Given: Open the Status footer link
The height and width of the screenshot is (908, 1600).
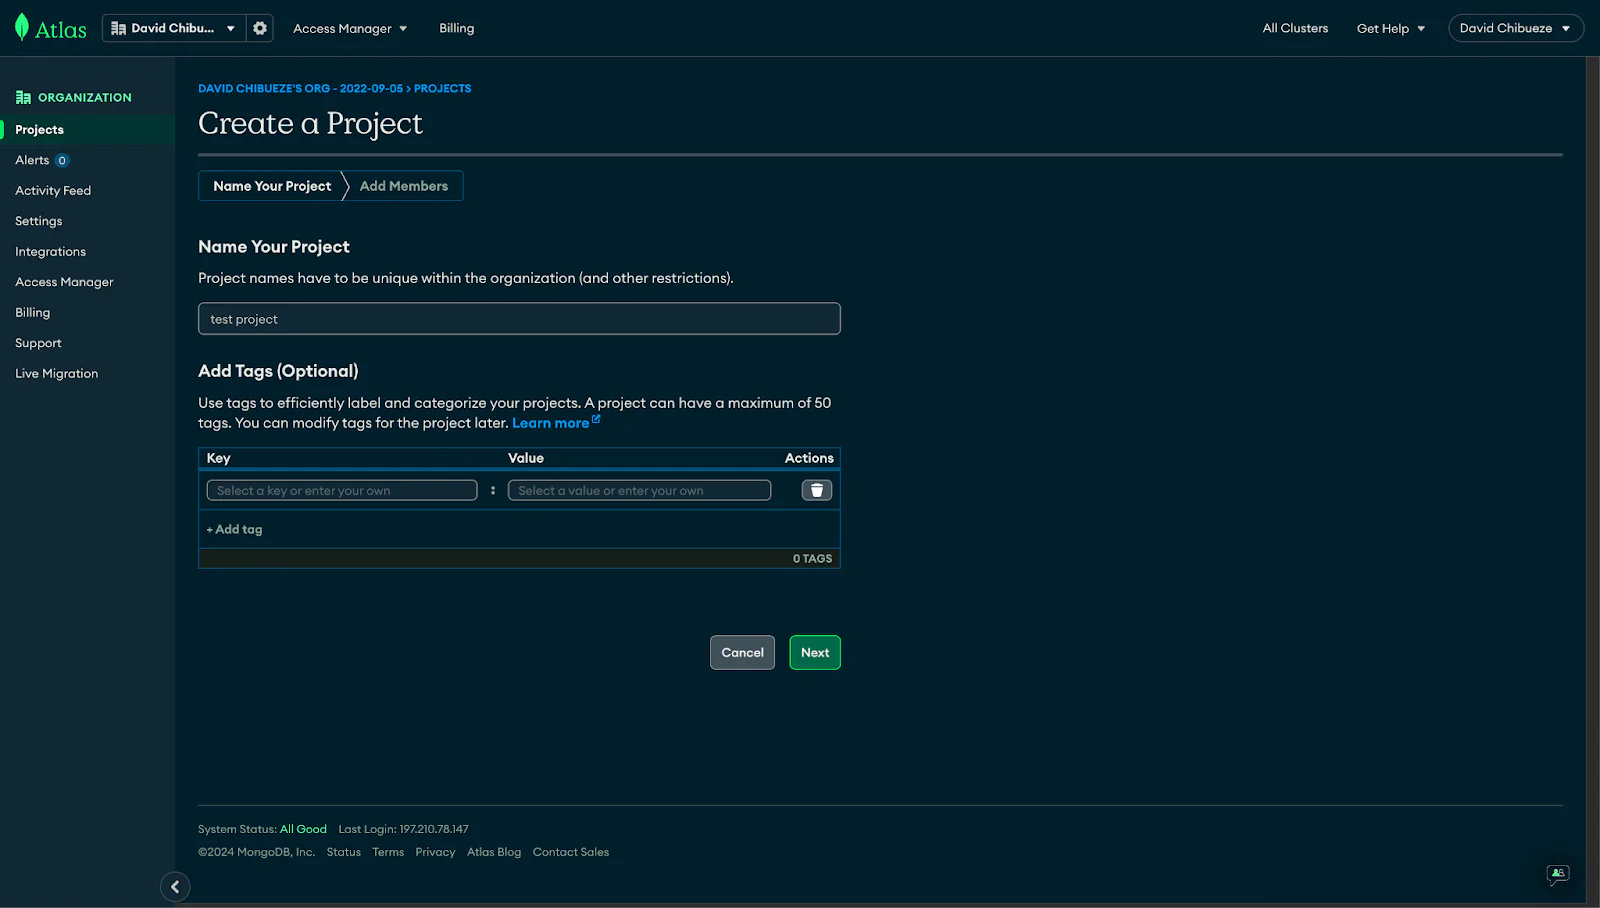Looking at the screenshot, I should [343, 852].
